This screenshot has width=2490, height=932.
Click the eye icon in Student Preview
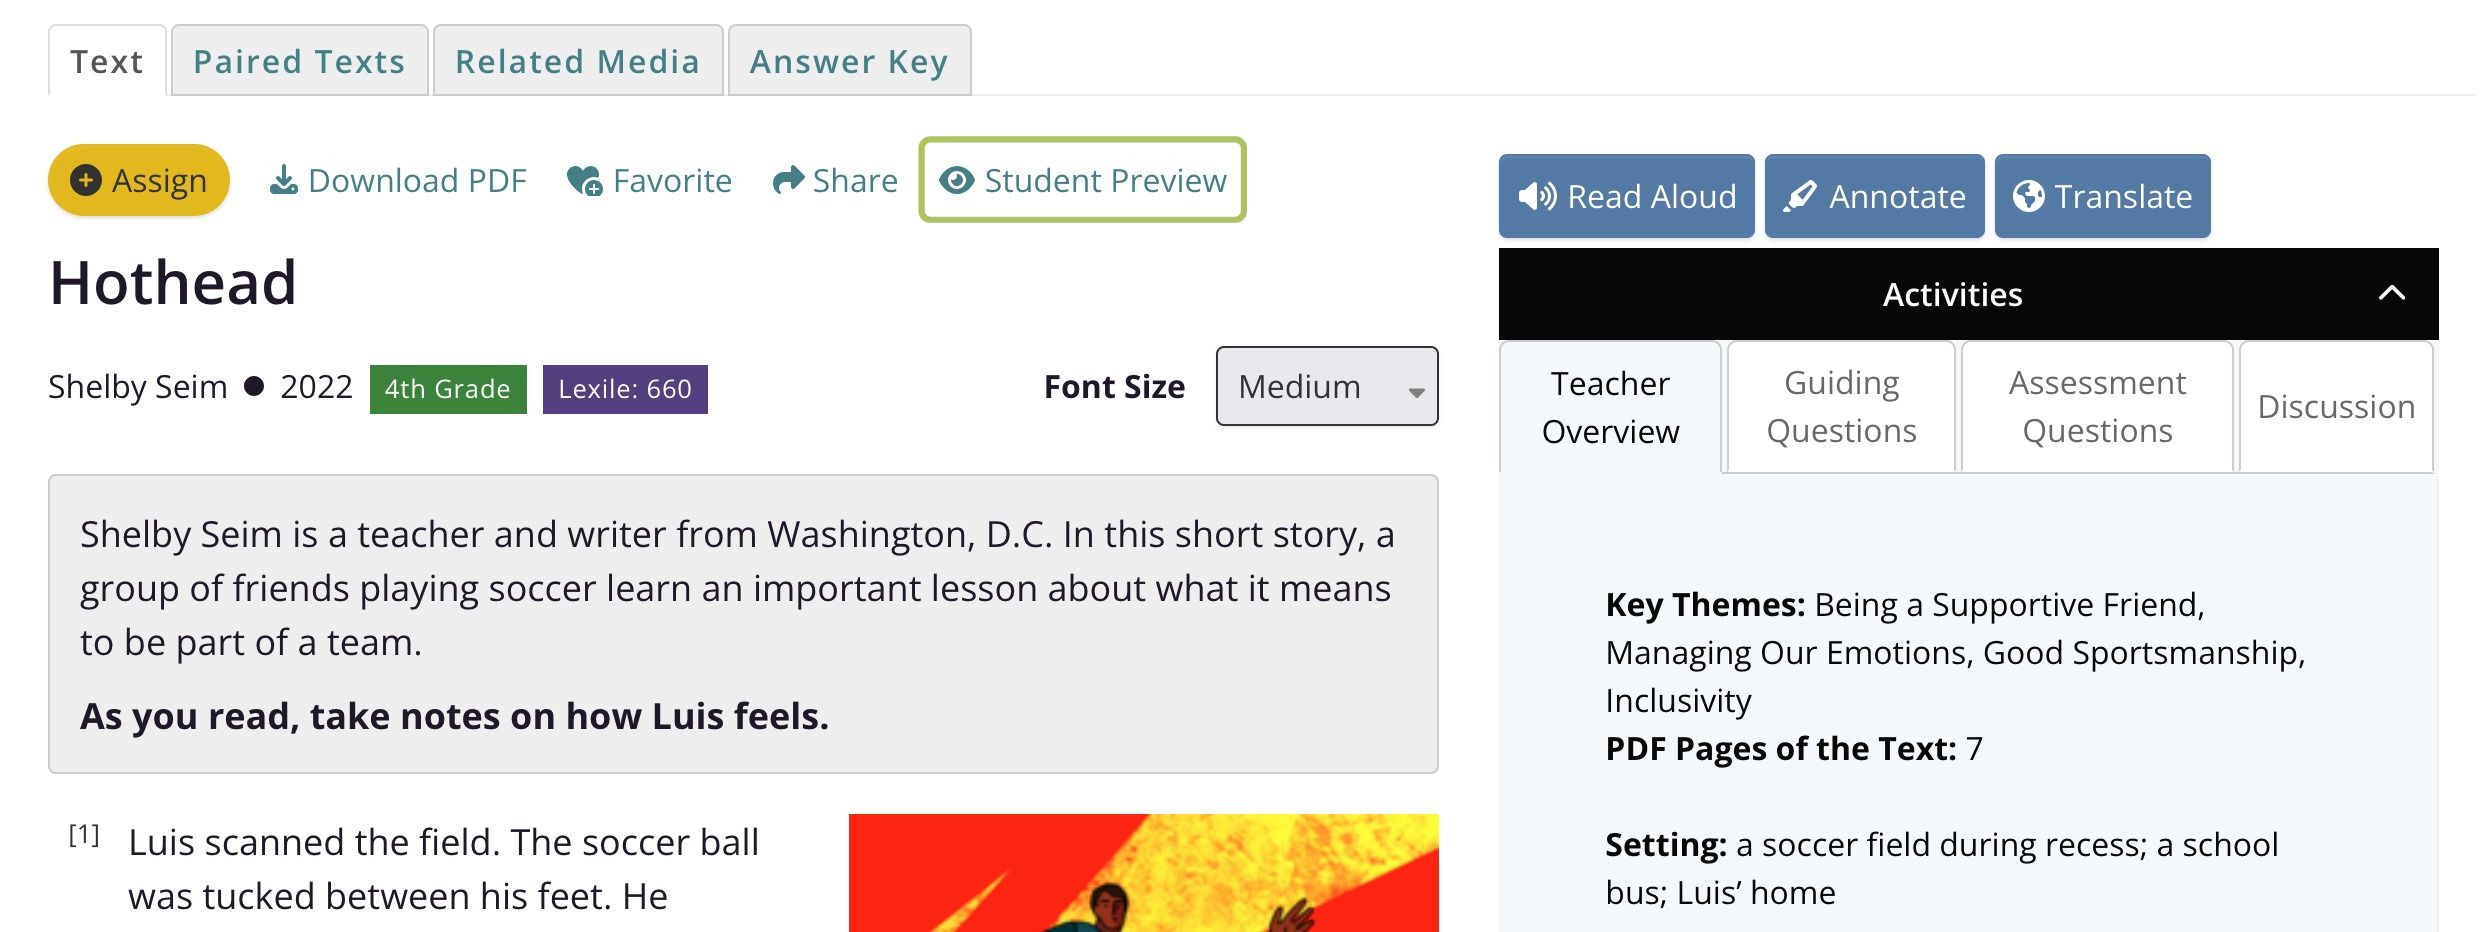(957, 180)
